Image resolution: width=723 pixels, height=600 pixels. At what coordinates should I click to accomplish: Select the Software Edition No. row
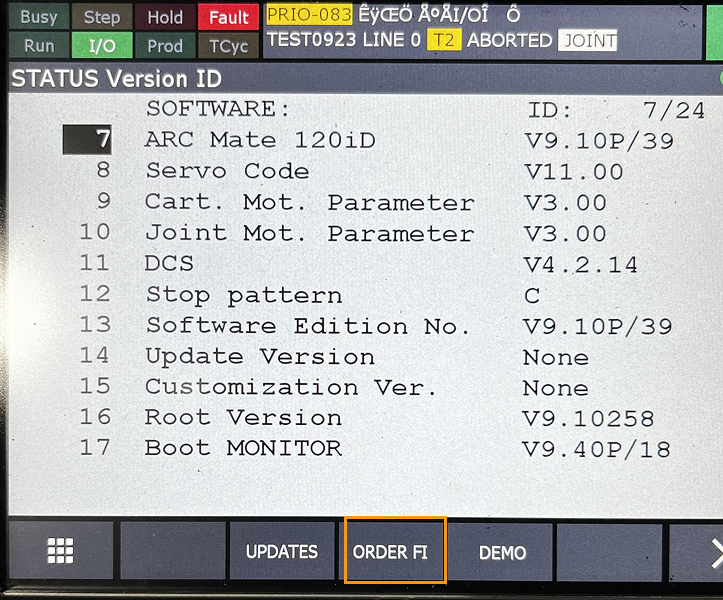(x=376, y=325)
